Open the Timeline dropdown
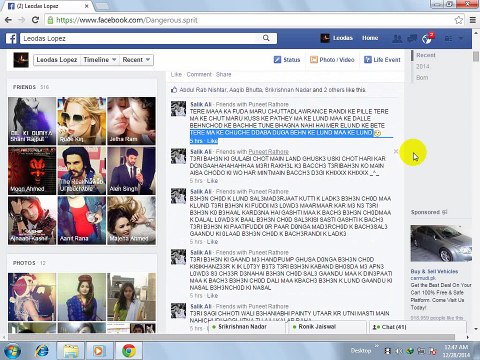Image resolution: width=480 pixels, height=360 pixels. [x=100, y=60]
